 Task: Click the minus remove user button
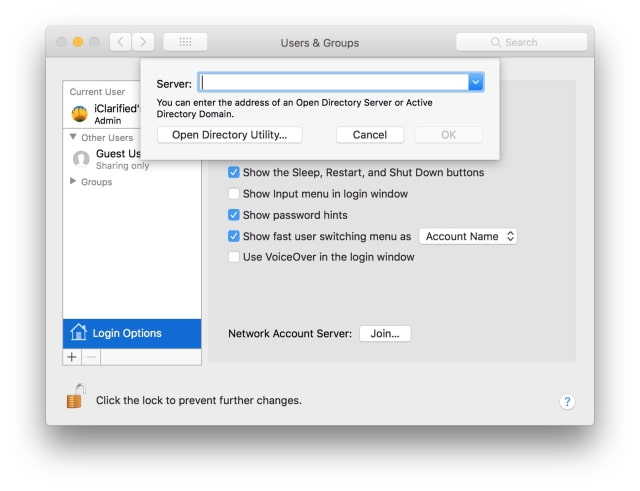(x=91, y=357)
